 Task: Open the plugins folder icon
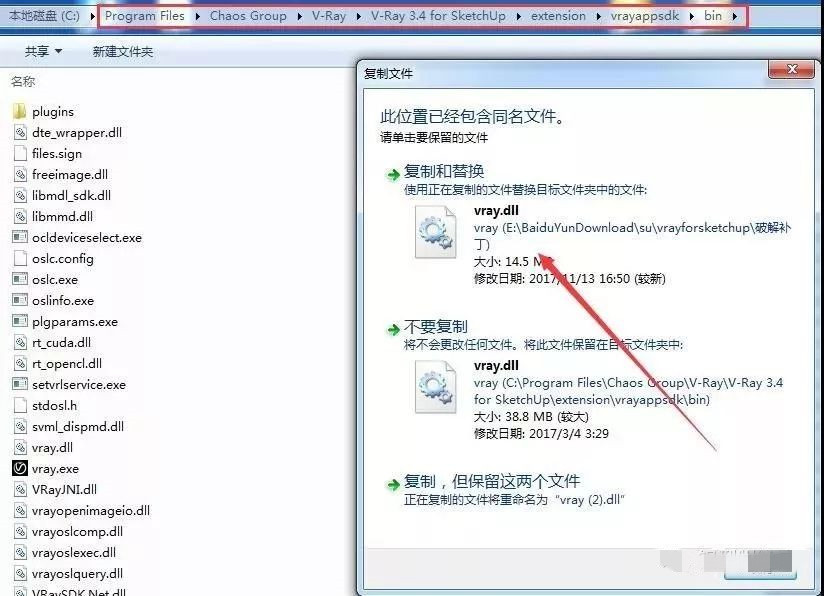[19, 111]
